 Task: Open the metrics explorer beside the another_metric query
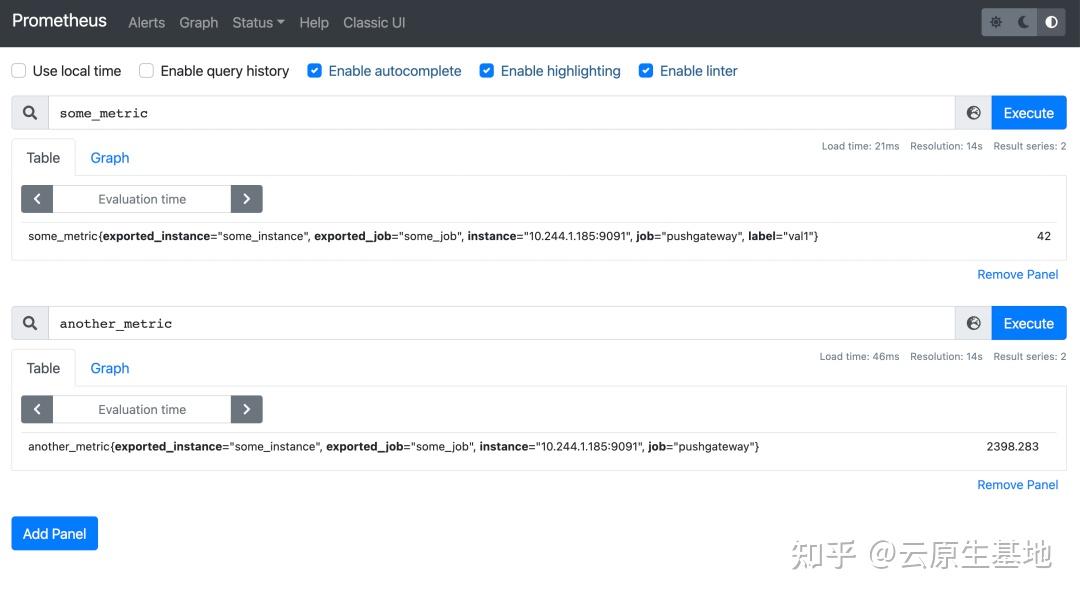973,323
